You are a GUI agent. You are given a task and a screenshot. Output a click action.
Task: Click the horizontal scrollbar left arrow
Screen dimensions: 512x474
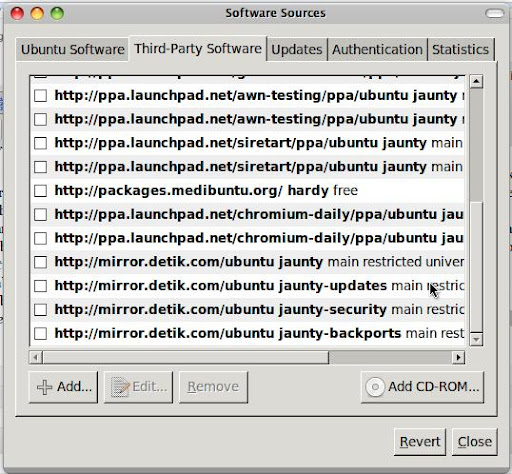[x=36, y=357]
